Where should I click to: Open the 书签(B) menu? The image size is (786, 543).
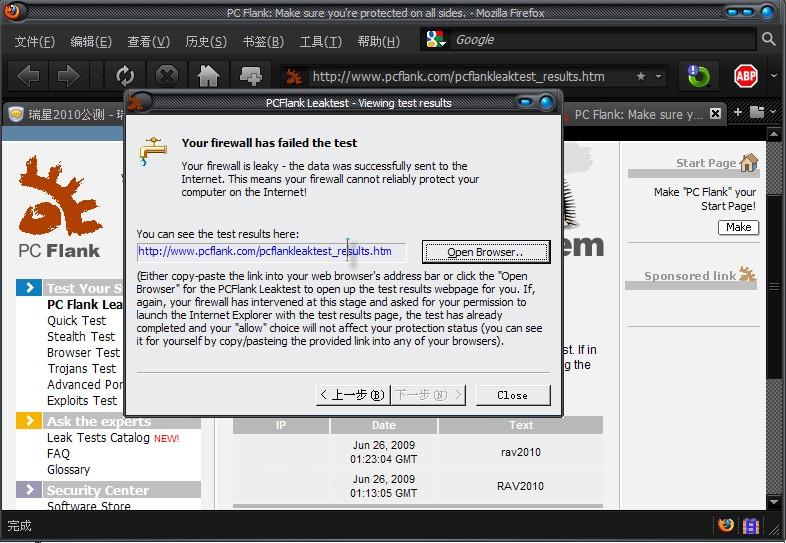tap(263, 41)
